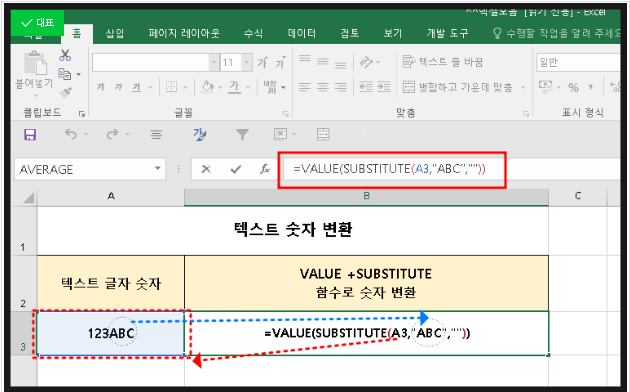The height and width of the screenshot is (392, 630).
Task: Click the Increase Indent icon
Action: [384, 87]
